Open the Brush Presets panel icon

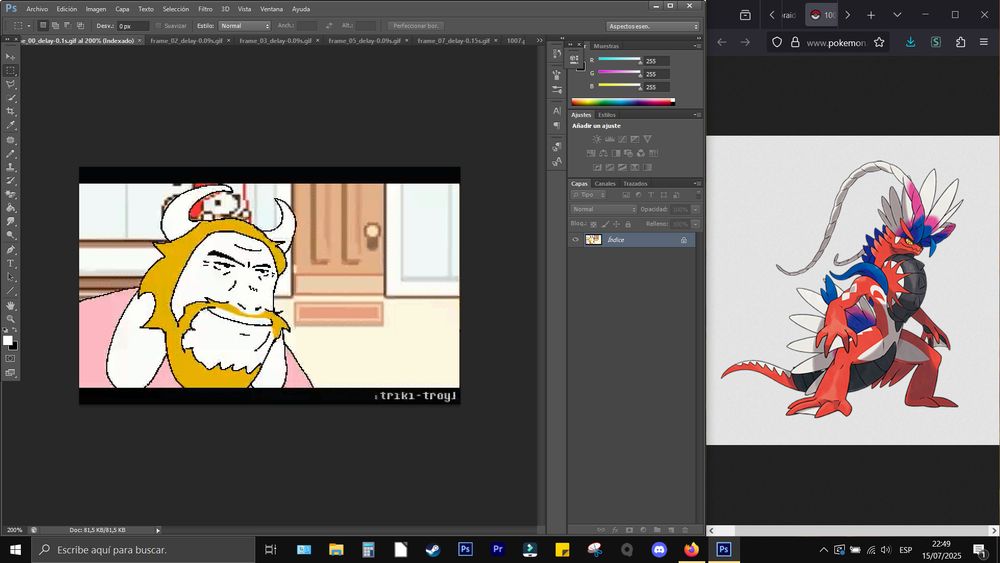click(557, 90)
